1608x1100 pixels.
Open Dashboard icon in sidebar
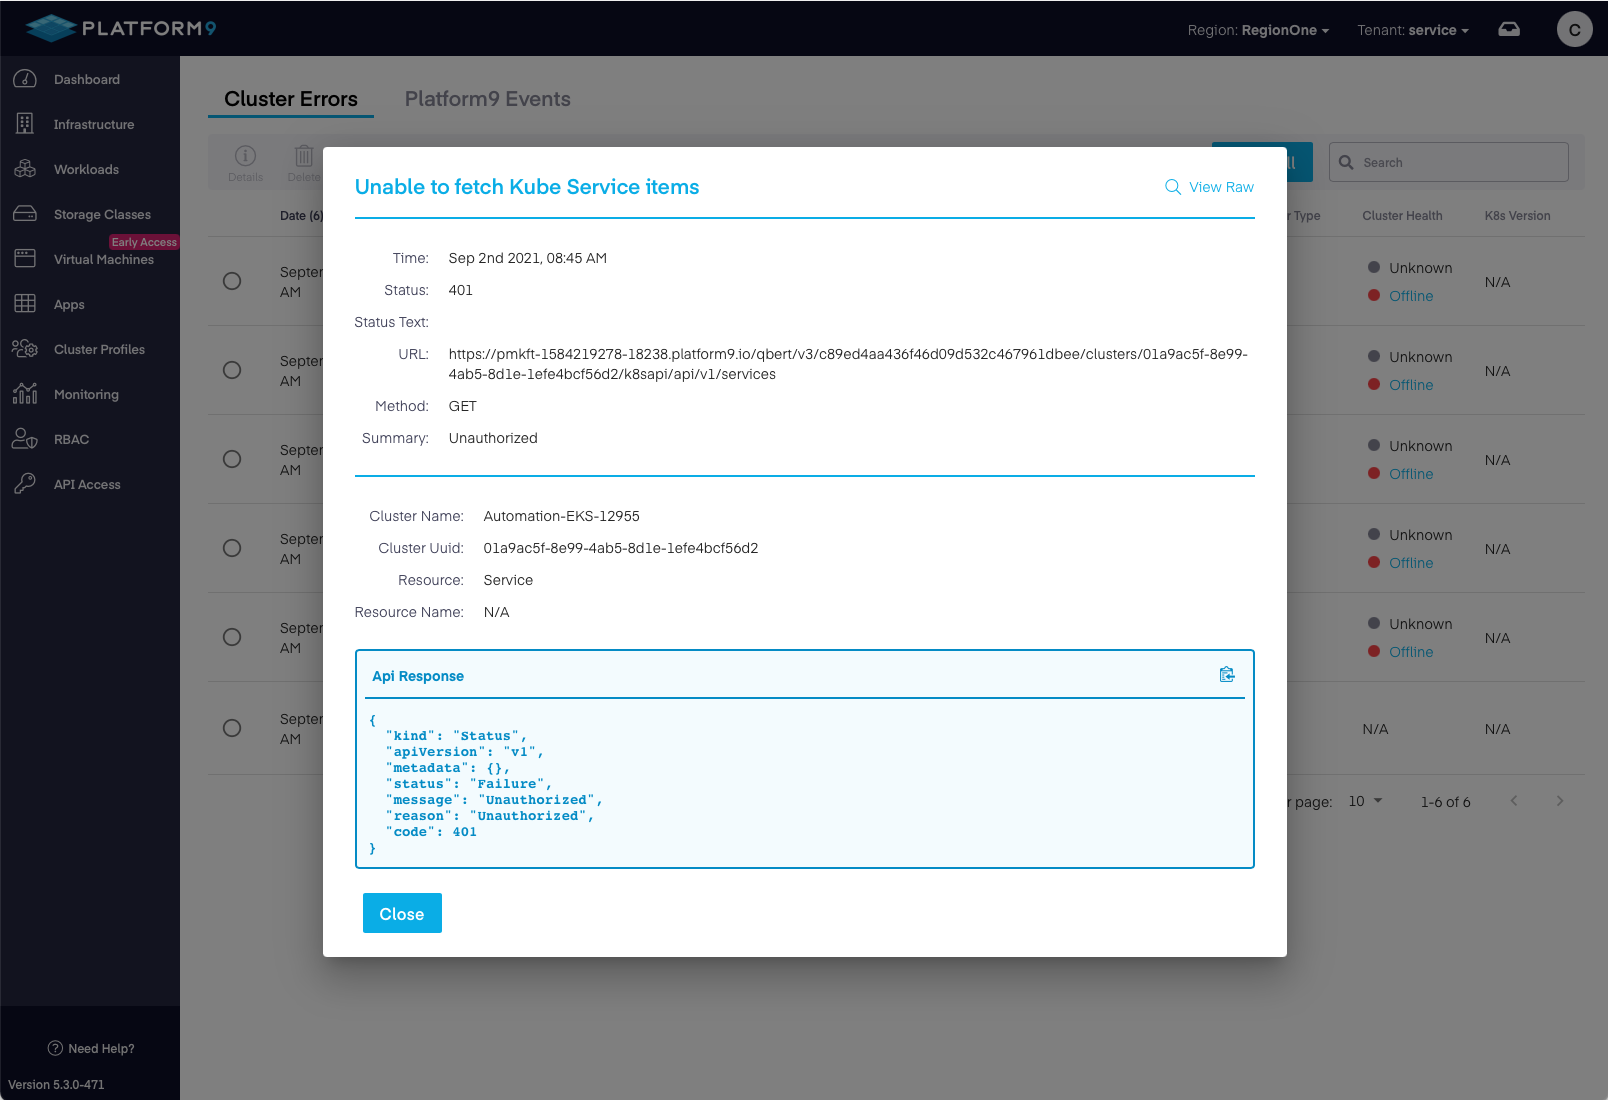click(x=25, y=79)
